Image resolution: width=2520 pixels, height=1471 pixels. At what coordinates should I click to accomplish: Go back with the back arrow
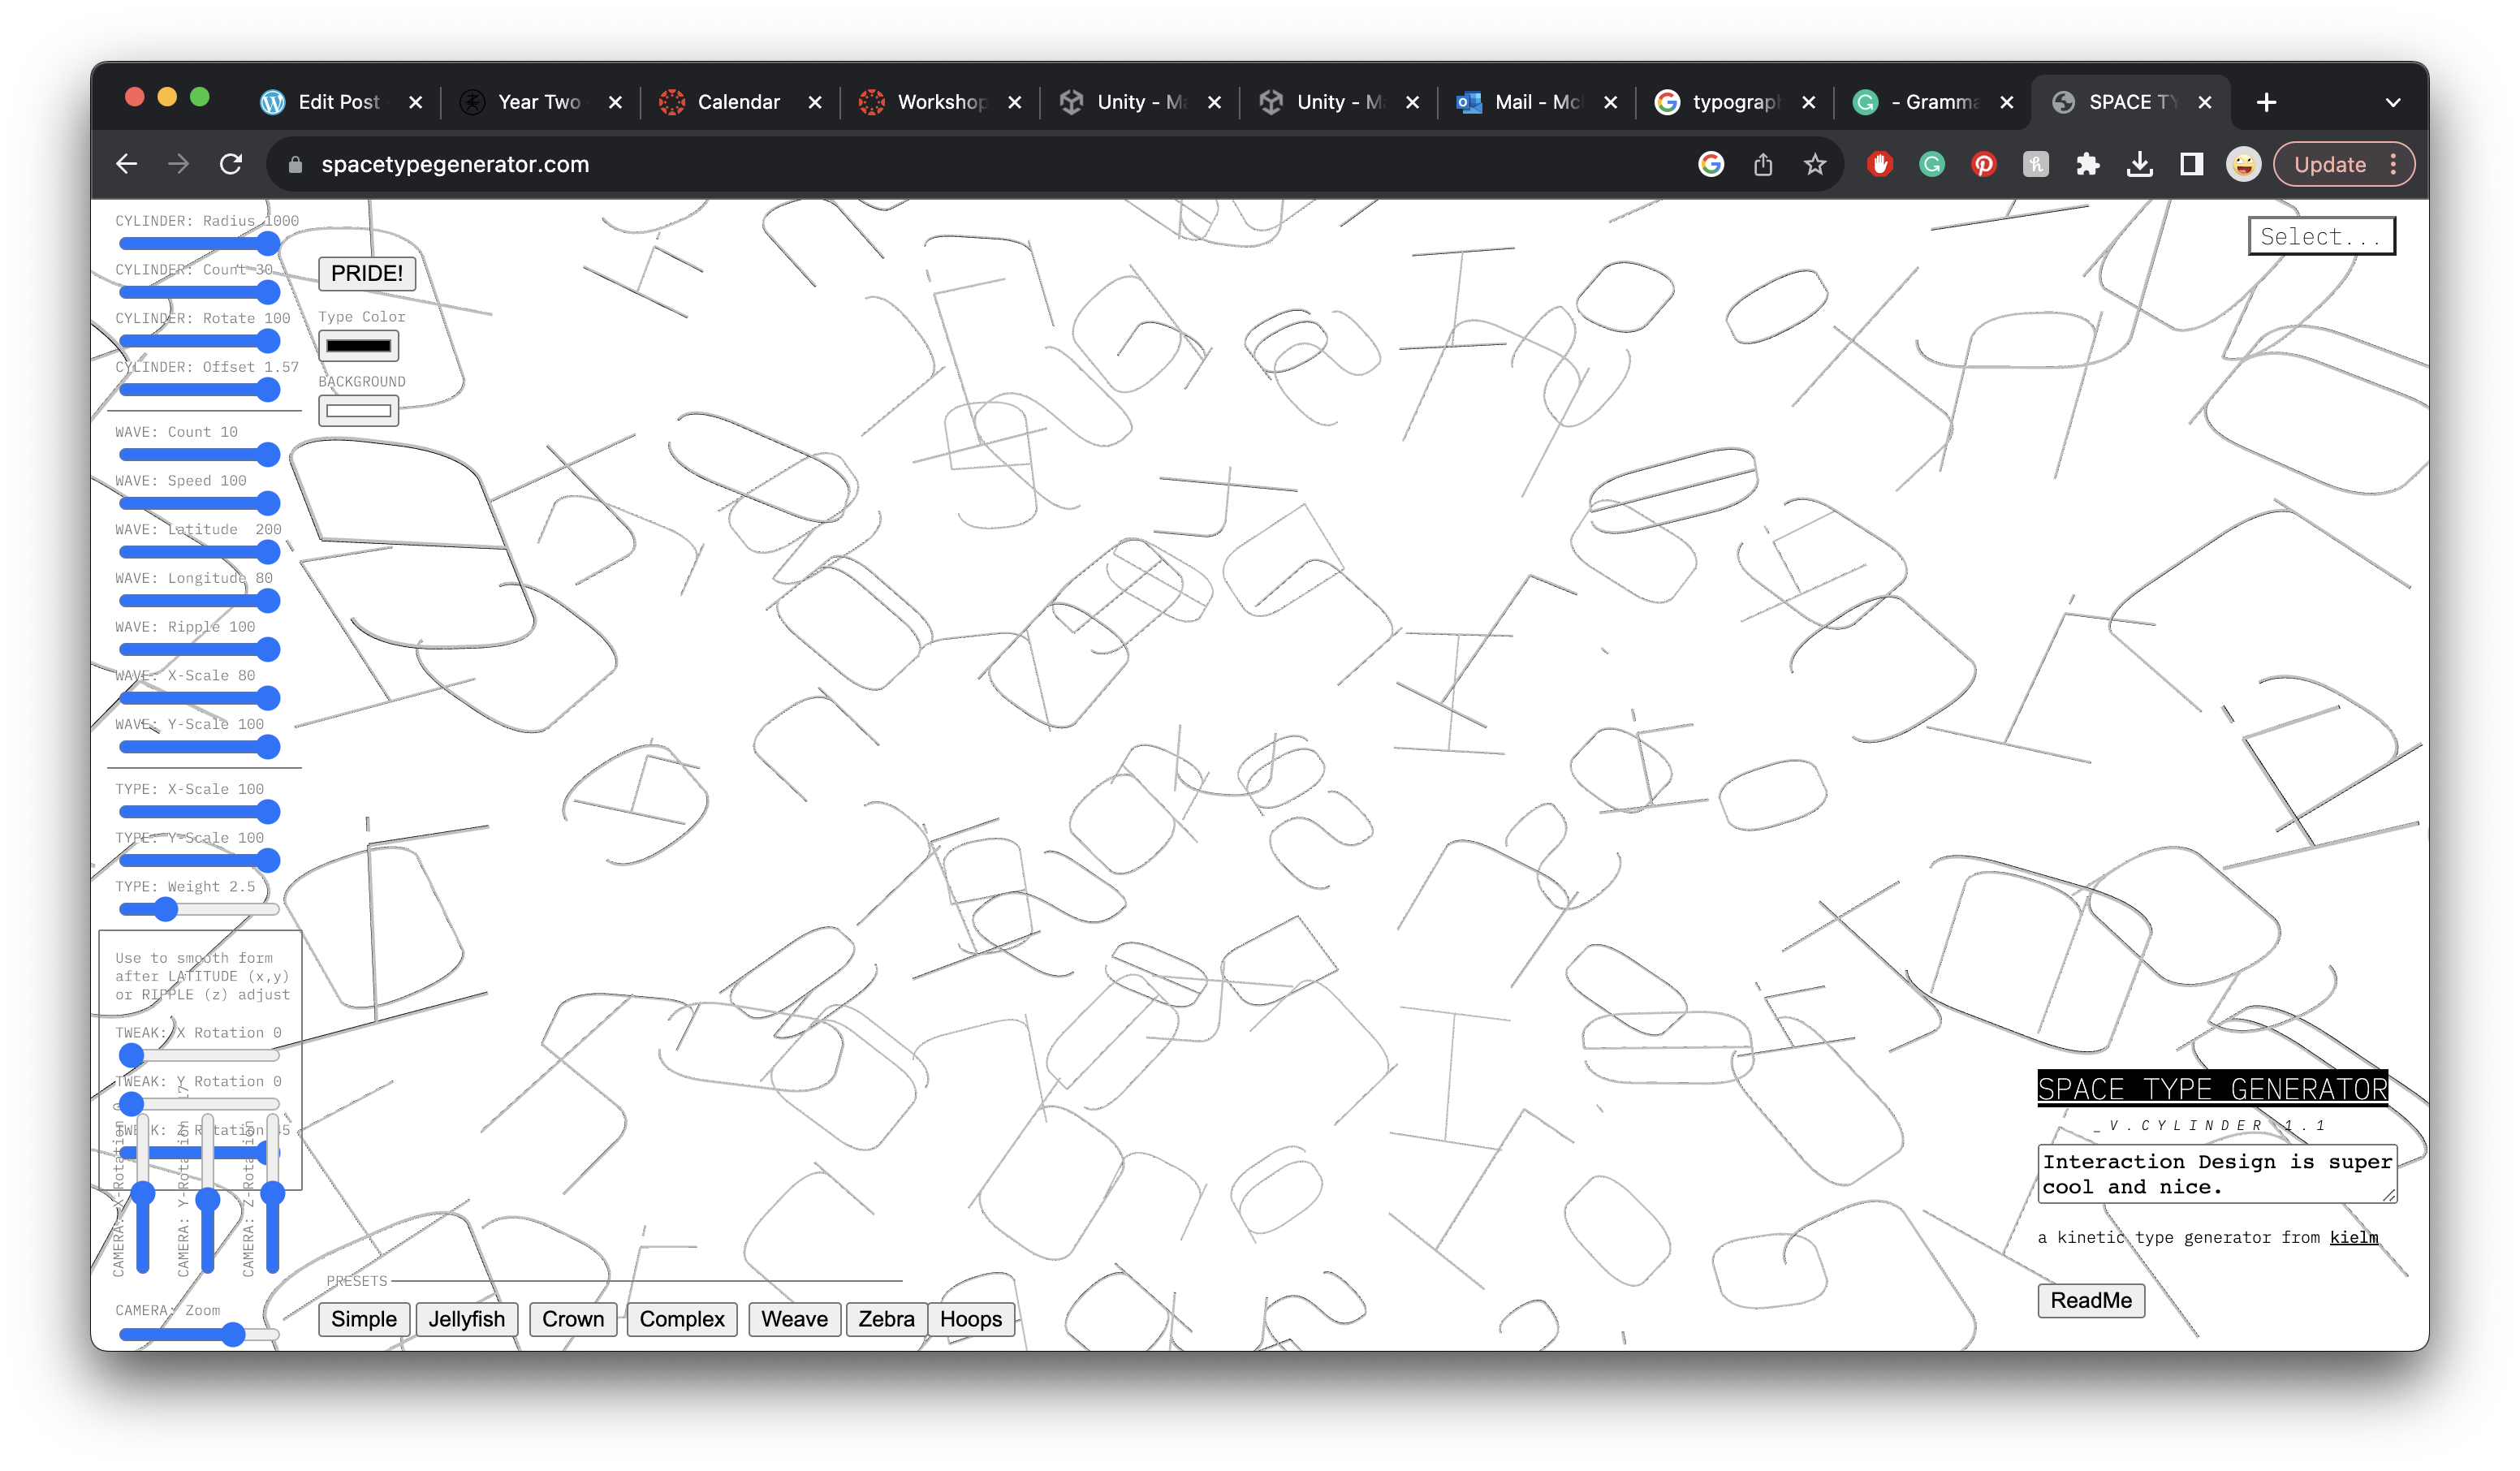[127, 164]
